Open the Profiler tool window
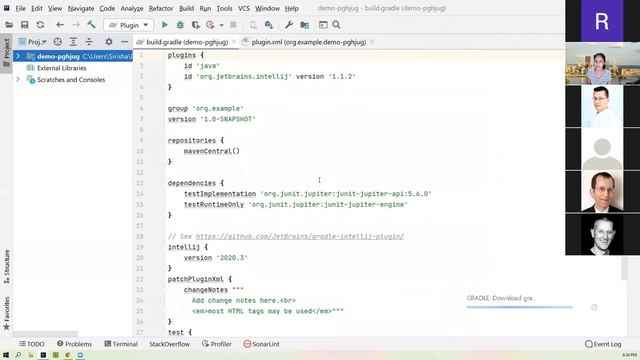 (x=217, y=344)
